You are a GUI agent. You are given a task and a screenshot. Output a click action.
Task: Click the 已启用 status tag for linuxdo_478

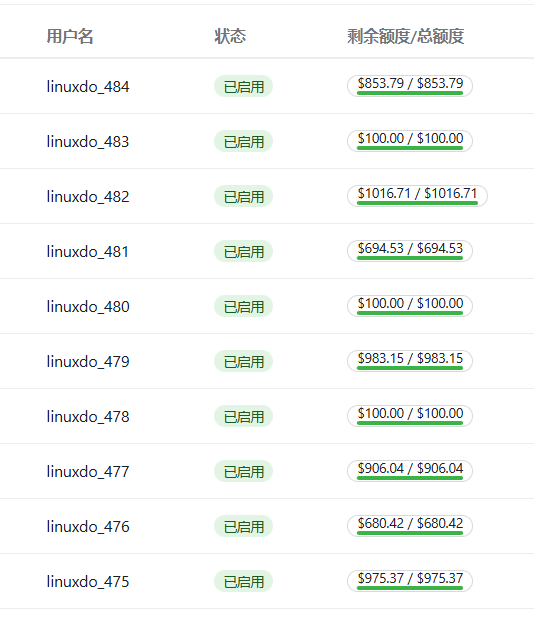(x=244, y=416)
